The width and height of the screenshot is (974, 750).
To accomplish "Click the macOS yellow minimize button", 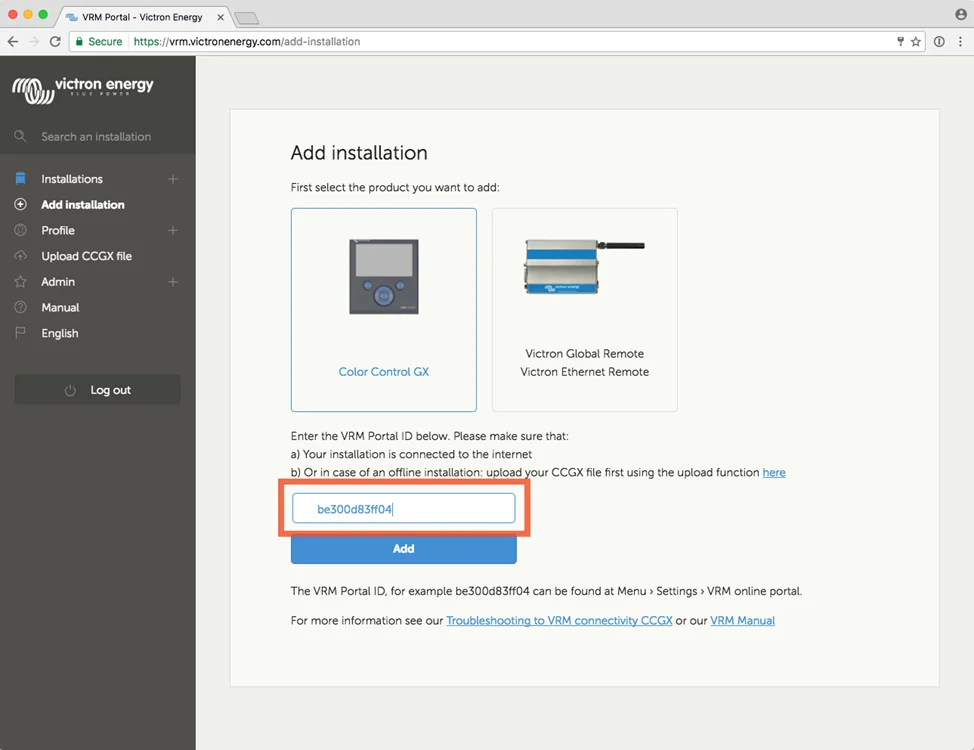I will pos(28,14).
